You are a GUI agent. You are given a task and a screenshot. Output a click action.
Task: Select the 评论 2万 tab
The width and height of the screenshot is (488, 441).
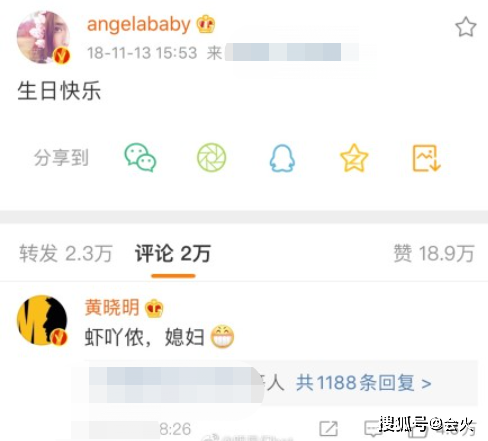pos(173,254)
